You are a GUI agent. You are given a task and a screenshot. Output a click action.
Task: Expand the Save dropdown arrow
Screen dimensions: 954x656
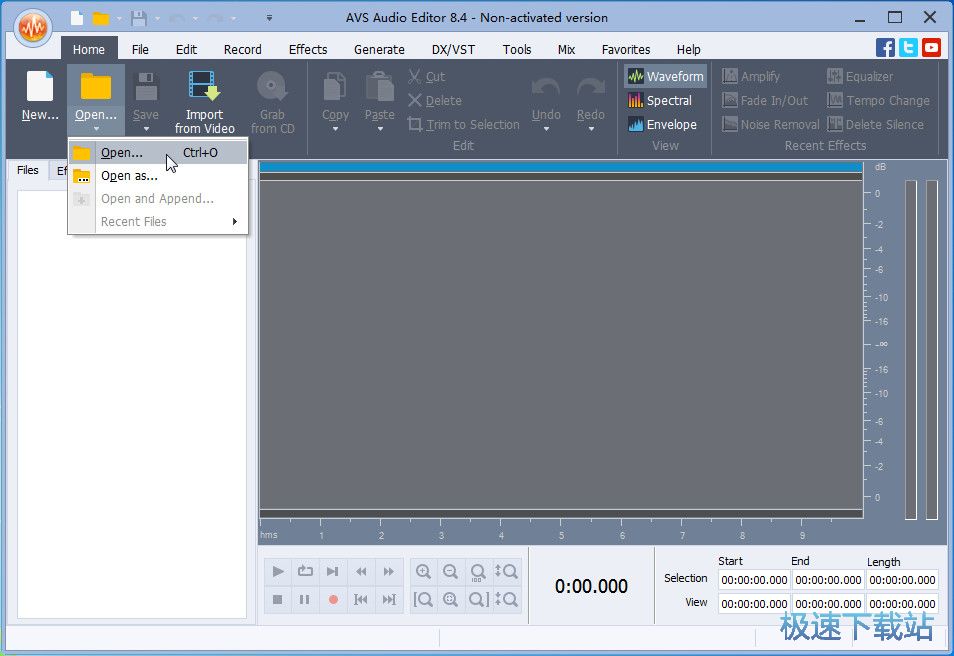coord(146,129)
